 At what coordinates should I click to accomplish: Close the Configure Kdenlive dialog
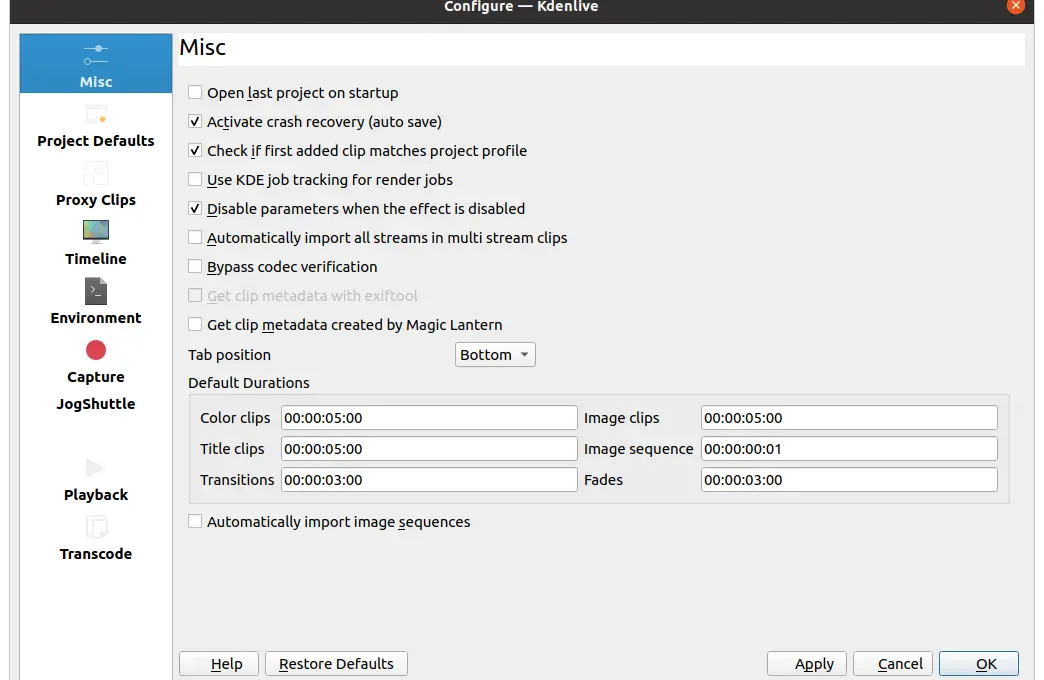[x=1015, y=5]
